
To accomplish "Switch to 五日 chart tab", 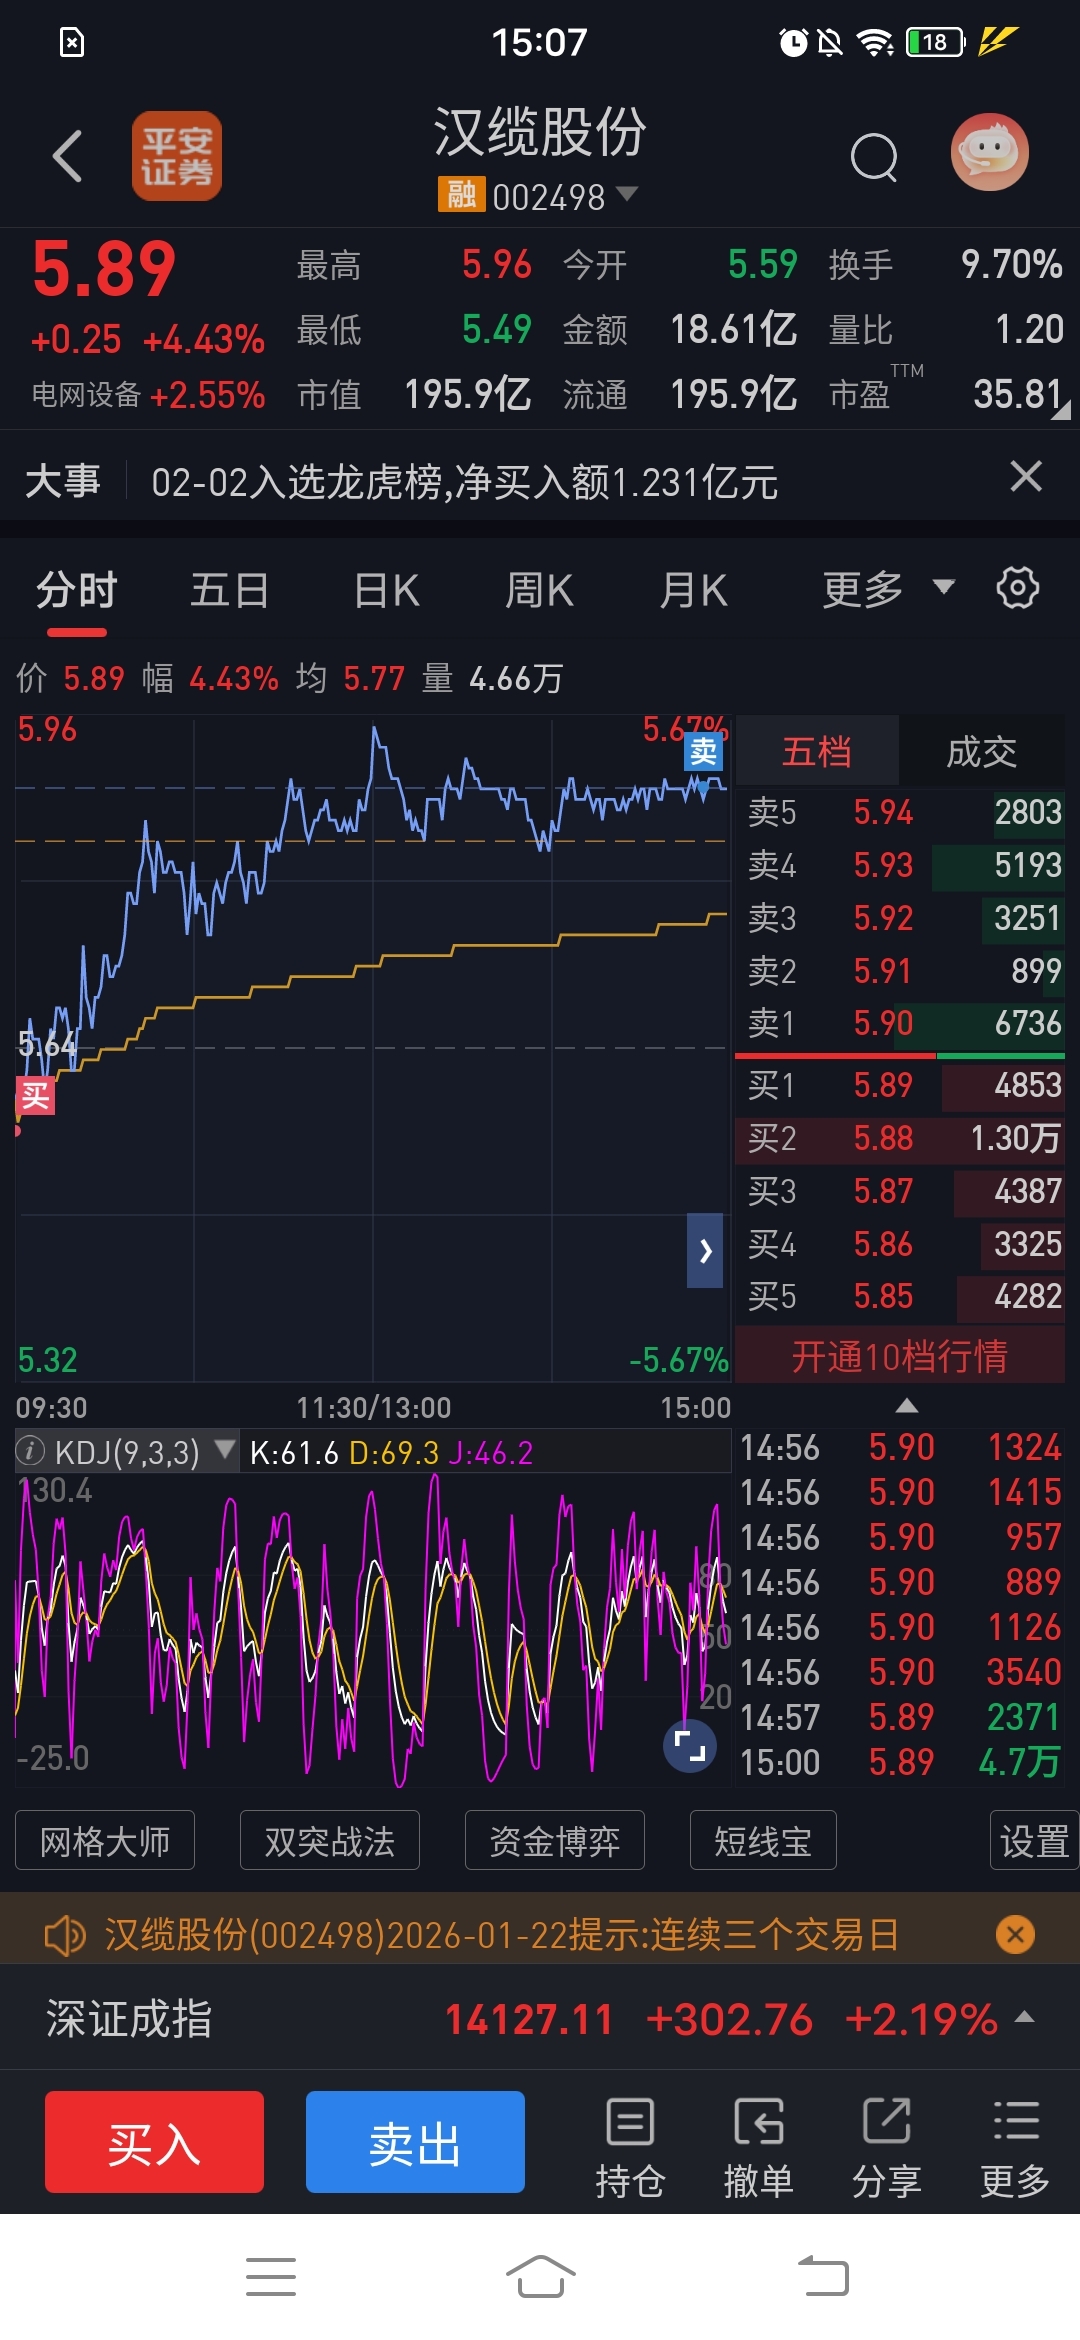I will click(x=229, y=590).
